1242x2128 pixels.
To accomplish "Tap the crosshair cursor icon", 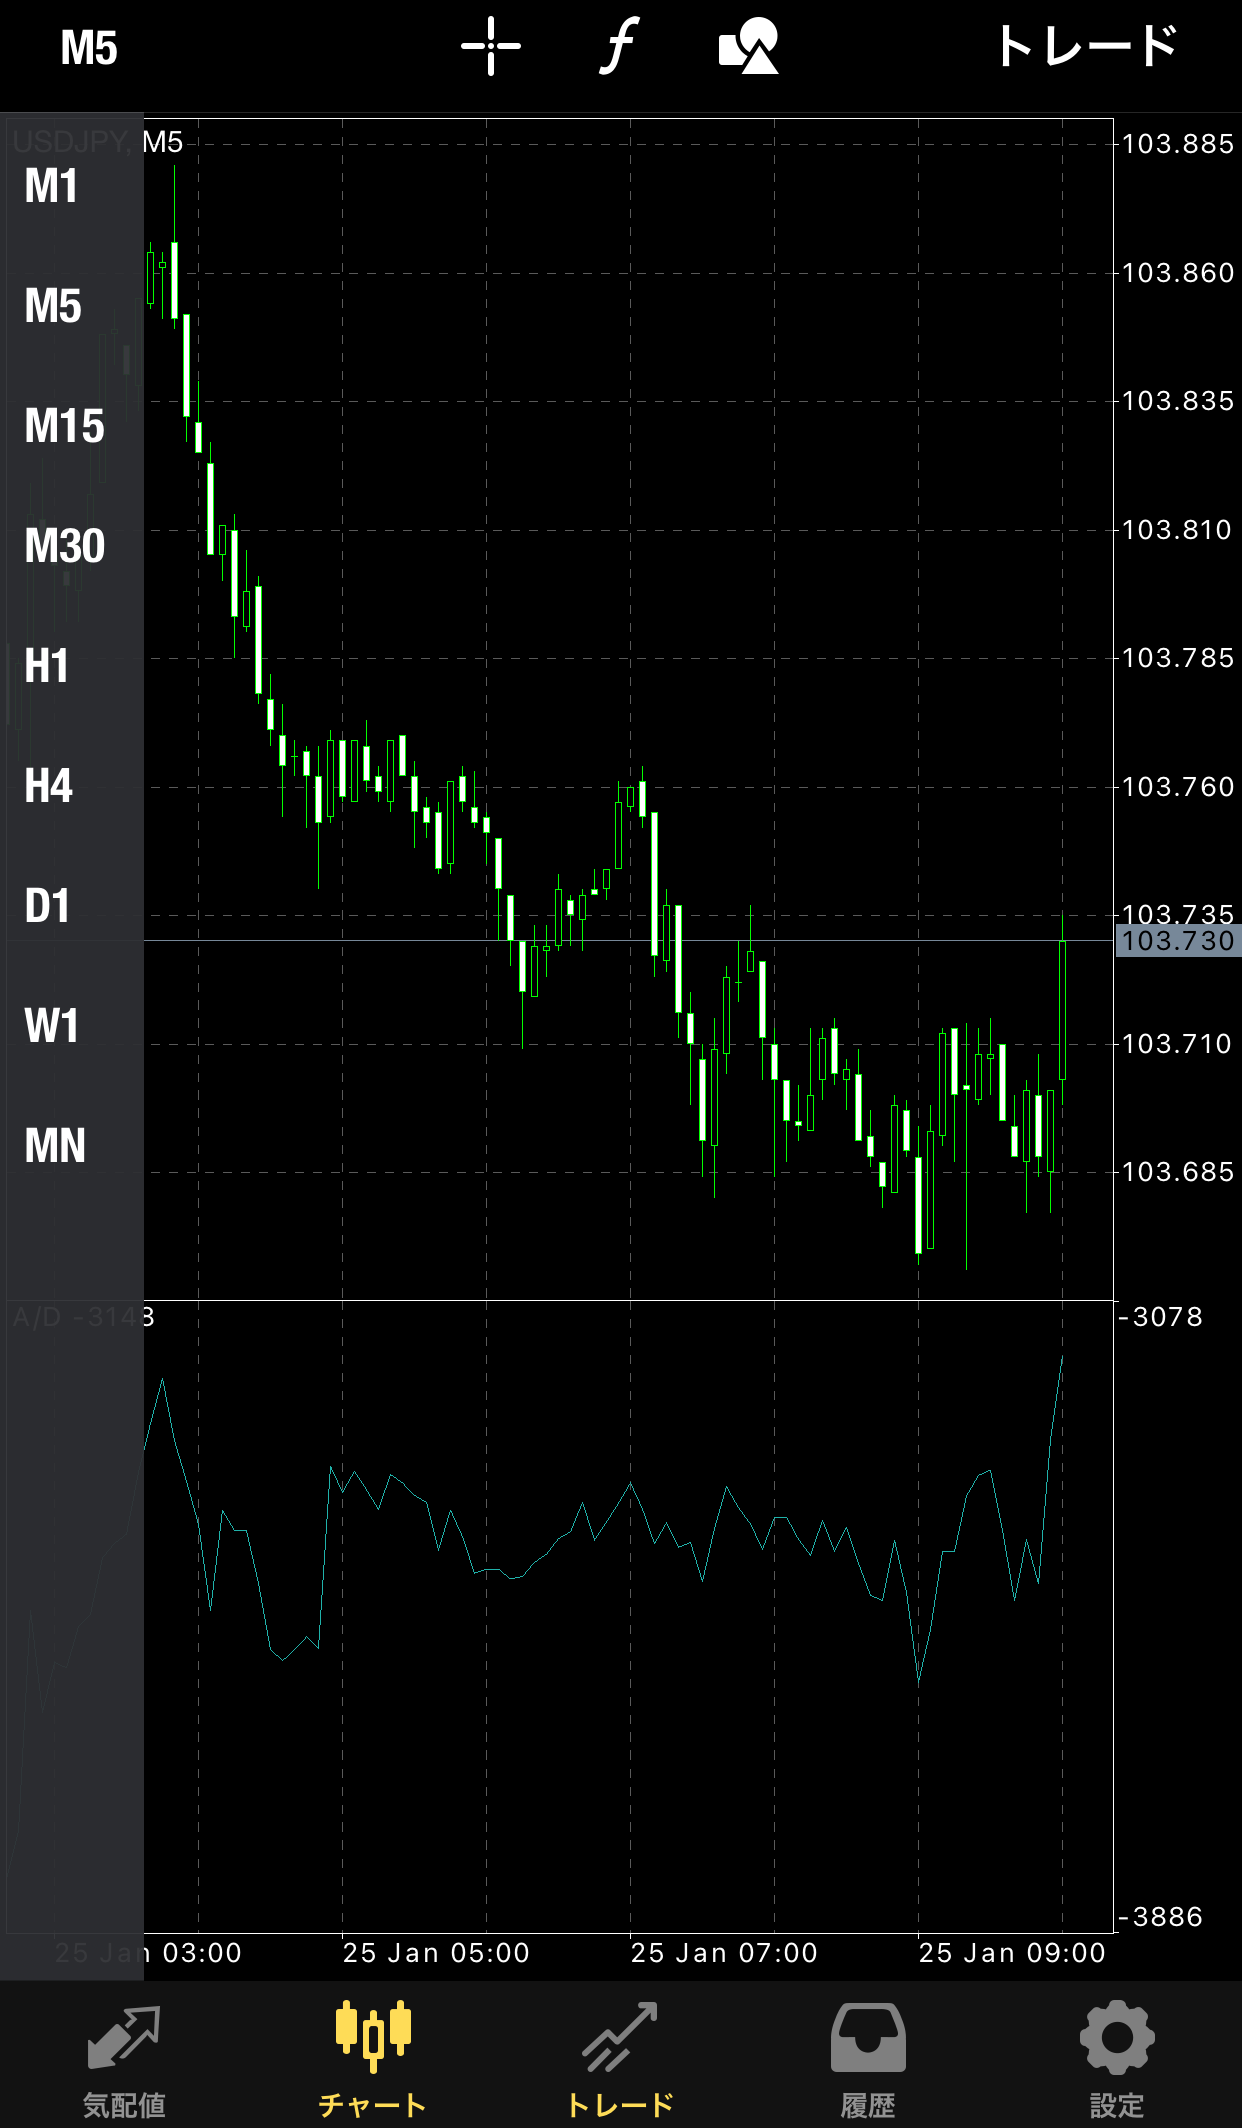I will (x=491, y=46).
